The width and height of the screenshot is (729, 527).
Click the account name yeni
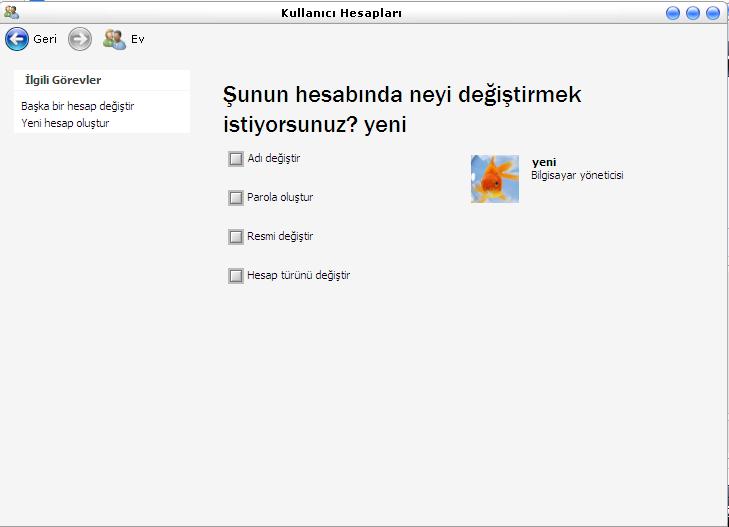(x=544, y=162)
